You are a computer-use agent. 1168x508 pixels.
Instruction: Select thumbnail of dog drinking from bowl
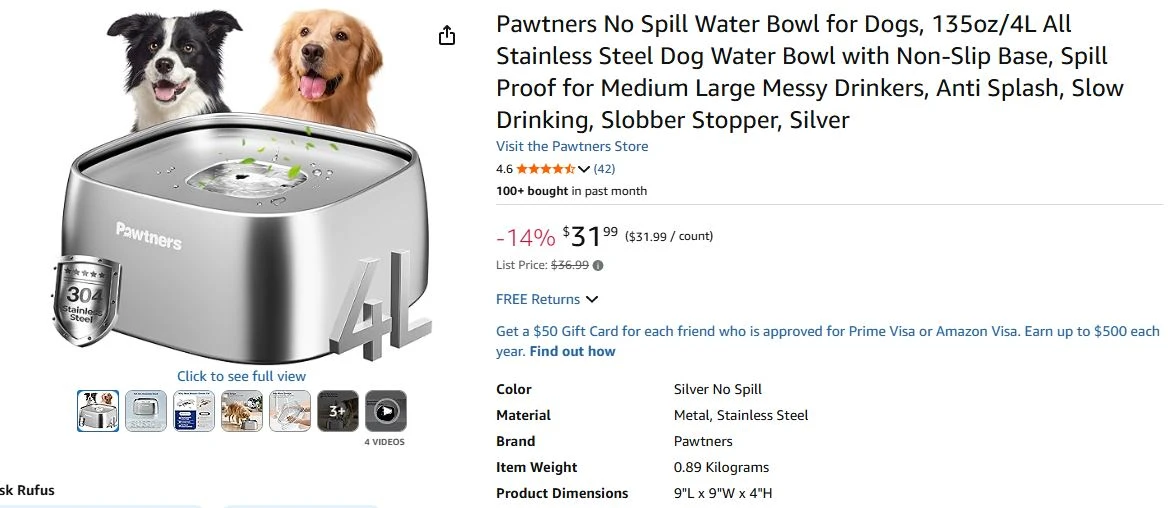tap(242, 411)
